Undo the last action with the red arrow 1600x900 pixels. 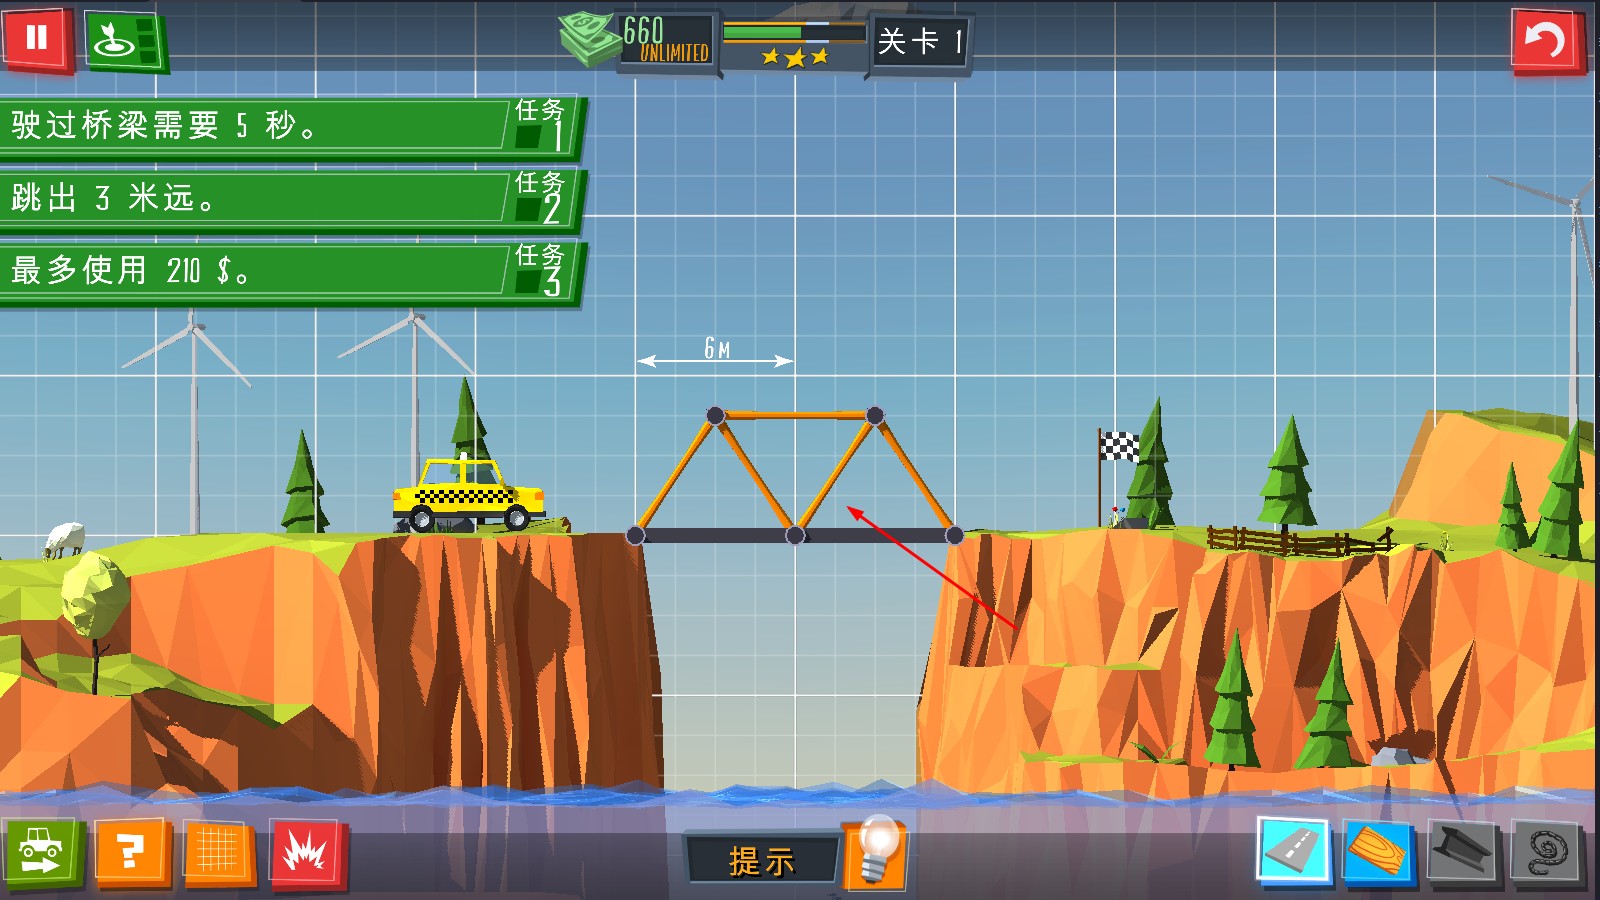pyautogui.click(x=1546, y=41)
